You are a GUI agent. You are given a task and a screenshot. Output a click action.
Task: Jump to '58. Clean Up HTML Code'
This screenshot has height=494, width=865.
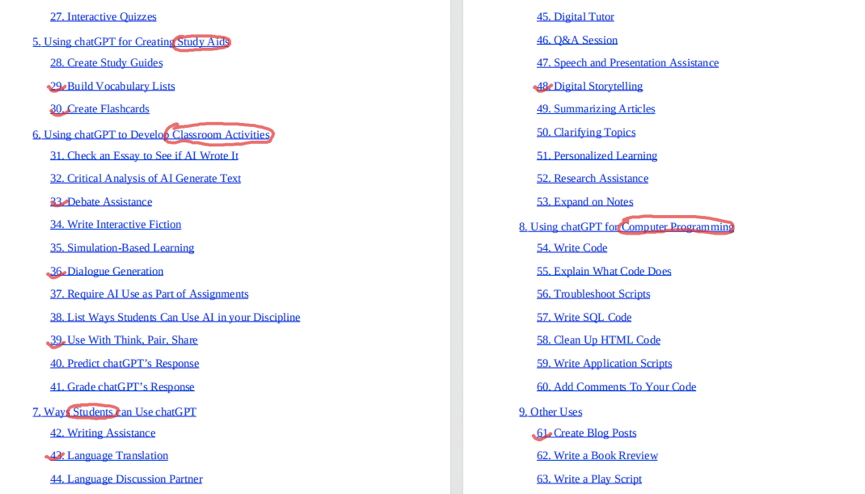pyautogui.click(x=599, y=340)
